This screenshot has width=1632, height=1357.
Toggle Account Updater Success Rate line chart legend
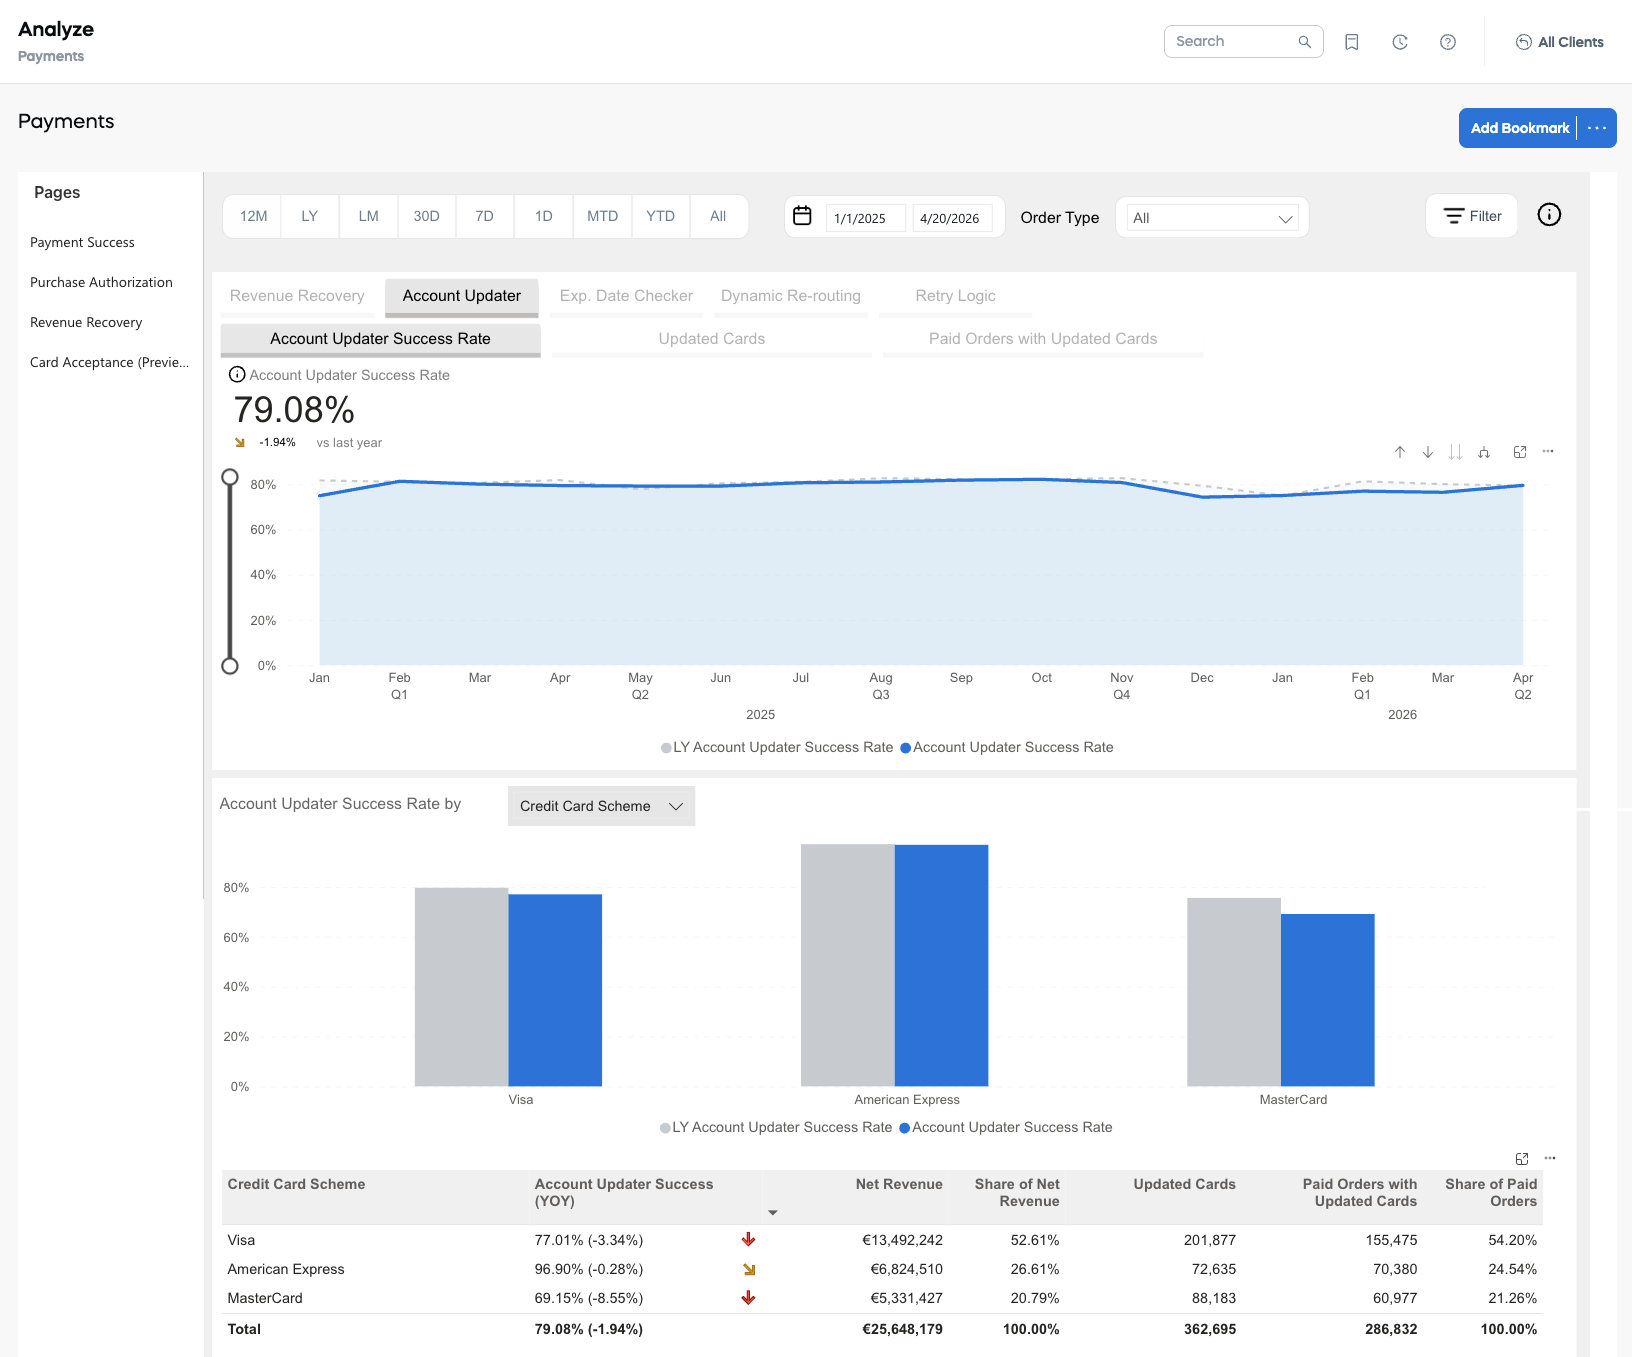pyautogui.click(x=1007, y=747)
